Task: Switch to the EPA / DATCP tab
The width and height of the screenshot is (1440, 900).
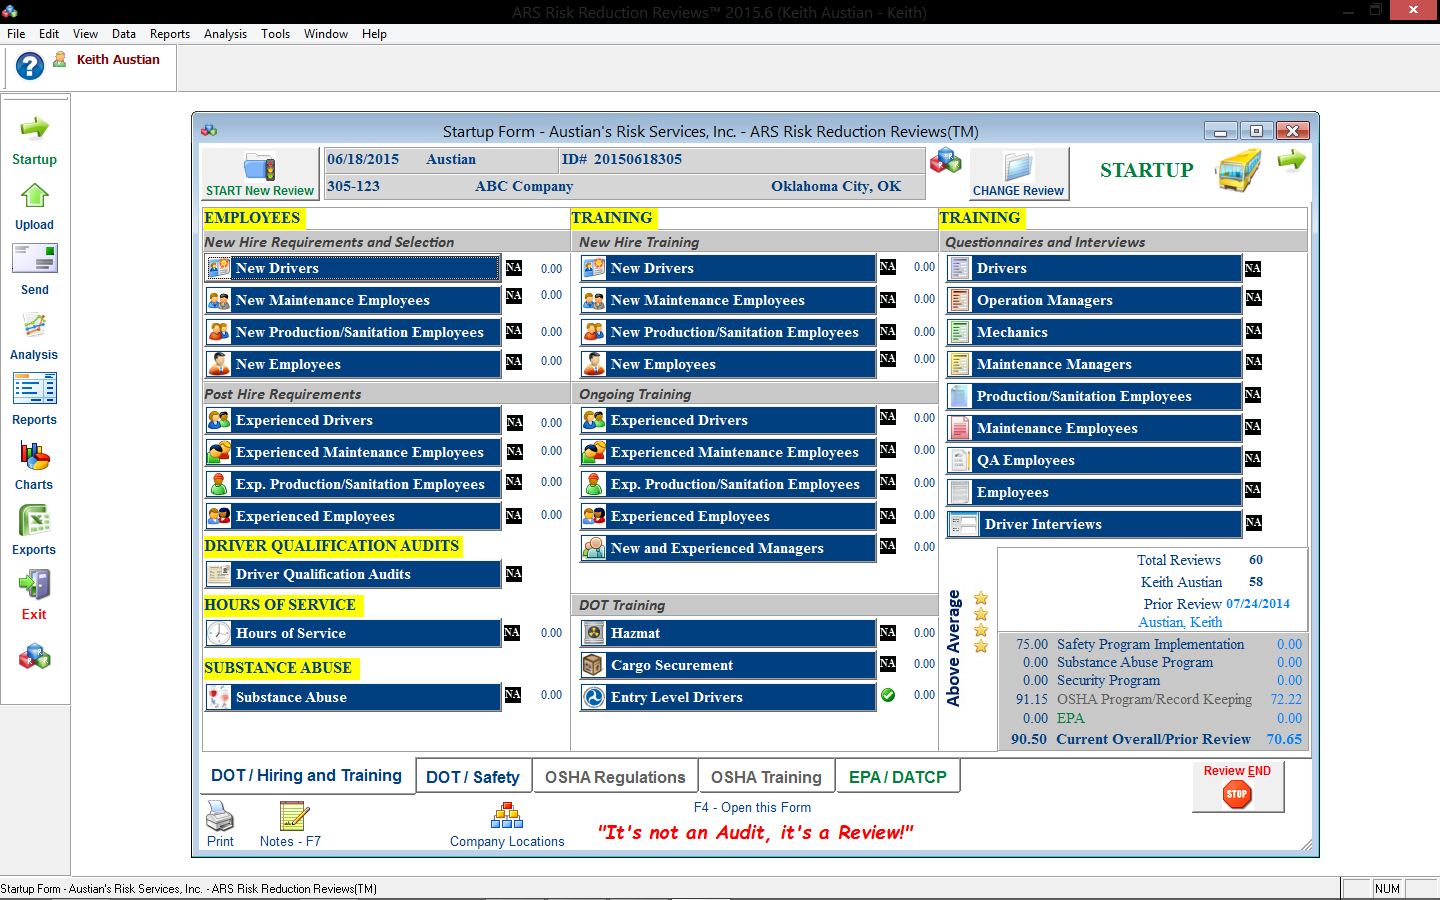Action: (x=898, y=777)
